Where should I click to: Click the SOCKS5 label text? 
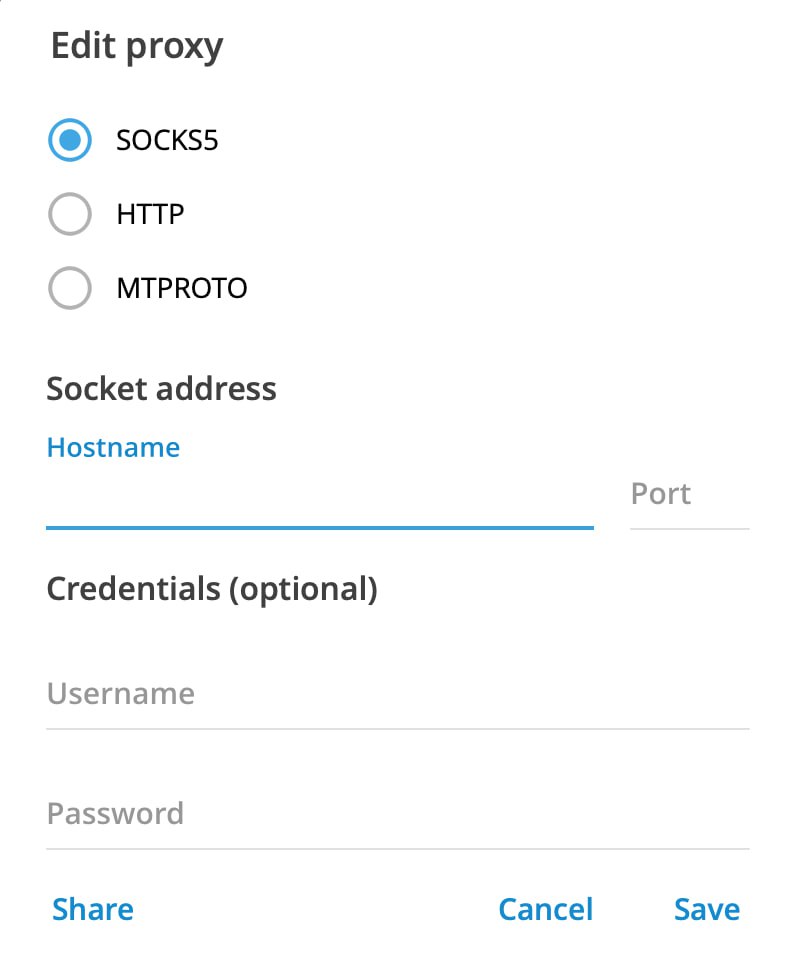[167, 140]
